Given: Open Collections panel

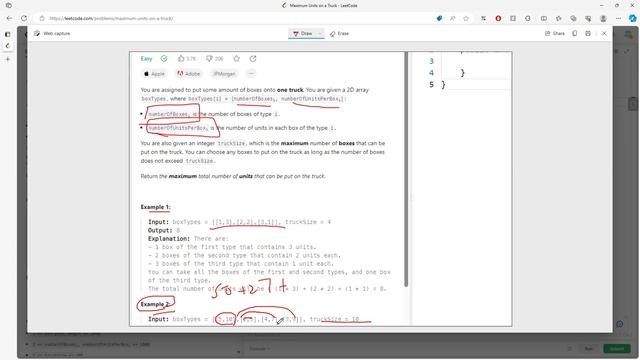Looking at the screenshot, I should (573, 18).
